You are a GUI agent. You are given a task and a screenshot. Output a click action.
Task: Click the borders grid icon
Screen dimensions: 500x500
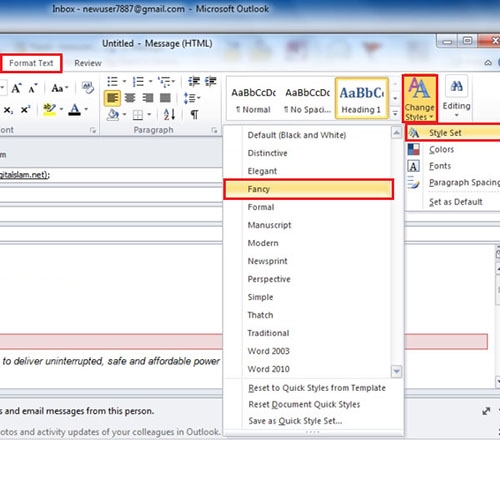[x=138, y=115]
